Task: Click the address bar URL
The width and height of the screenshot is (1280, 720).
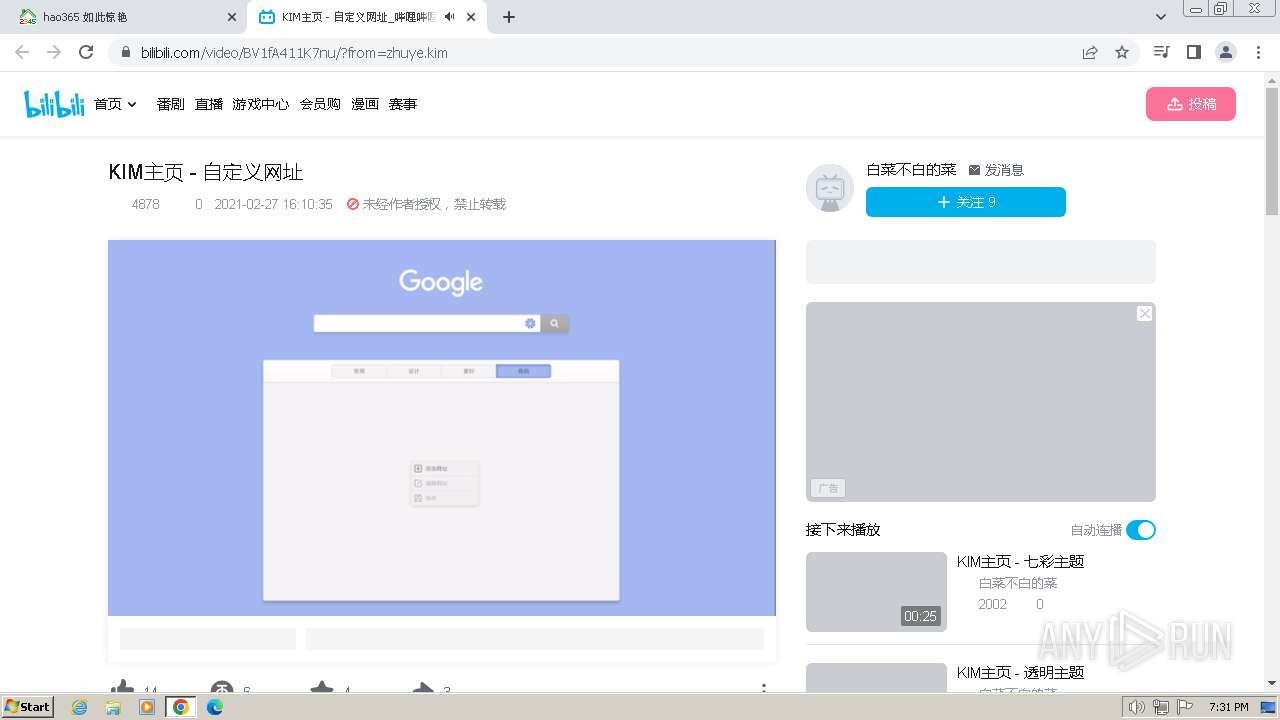Action: coord(294,53)
